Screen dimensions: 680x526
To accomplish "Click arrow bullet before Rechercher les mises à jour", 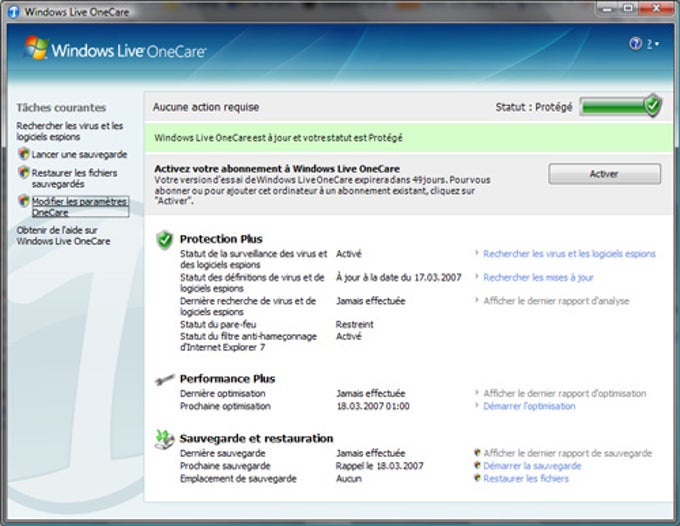I will pyautogui.click(x=477, y=276).
